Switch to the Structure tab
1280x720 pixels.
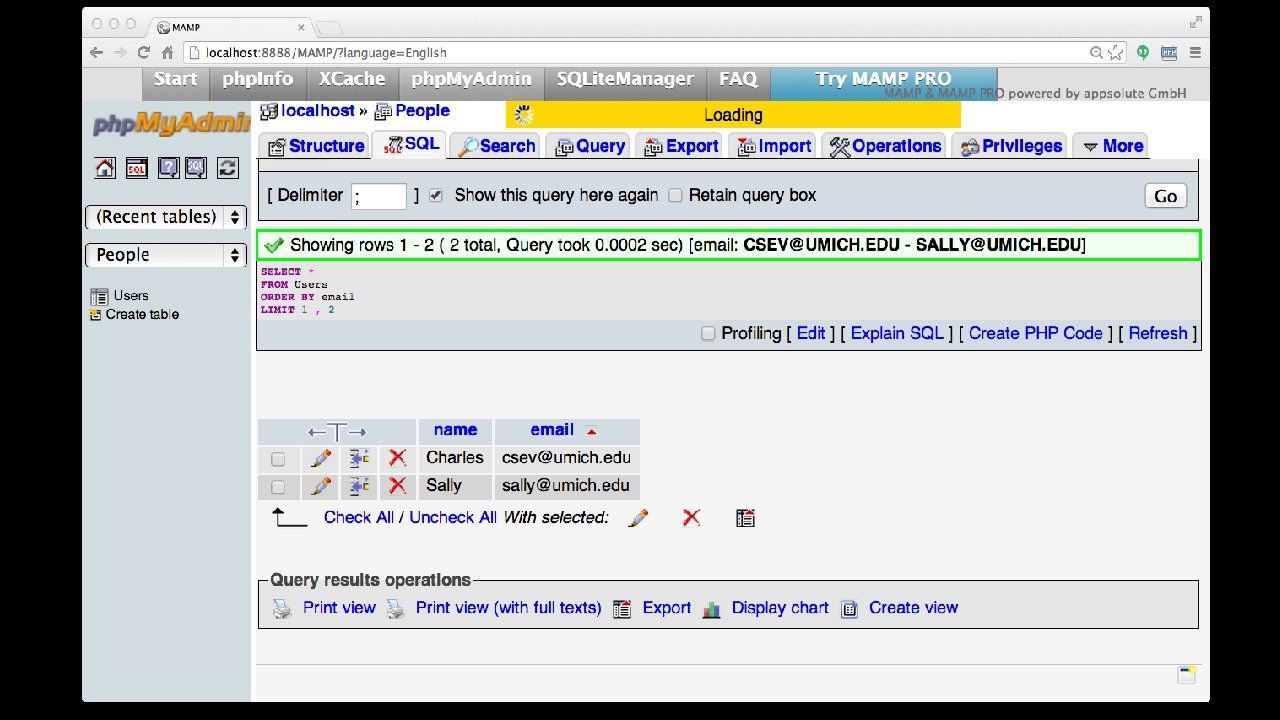point(315,146)
